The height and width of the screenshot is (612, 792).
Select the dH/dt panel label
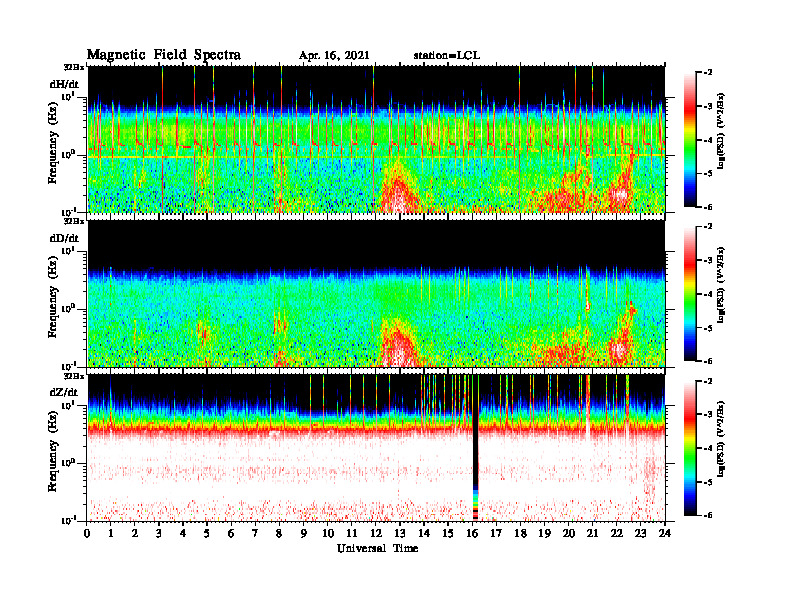point(64,84)
